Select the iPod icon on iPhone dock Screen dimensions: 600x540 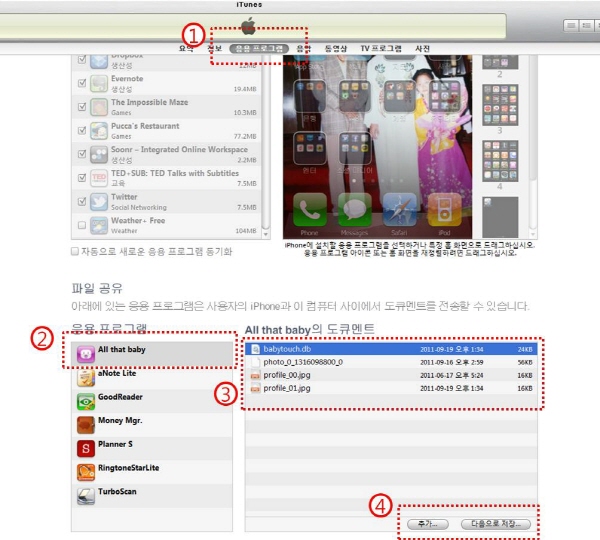click(444, 210)
